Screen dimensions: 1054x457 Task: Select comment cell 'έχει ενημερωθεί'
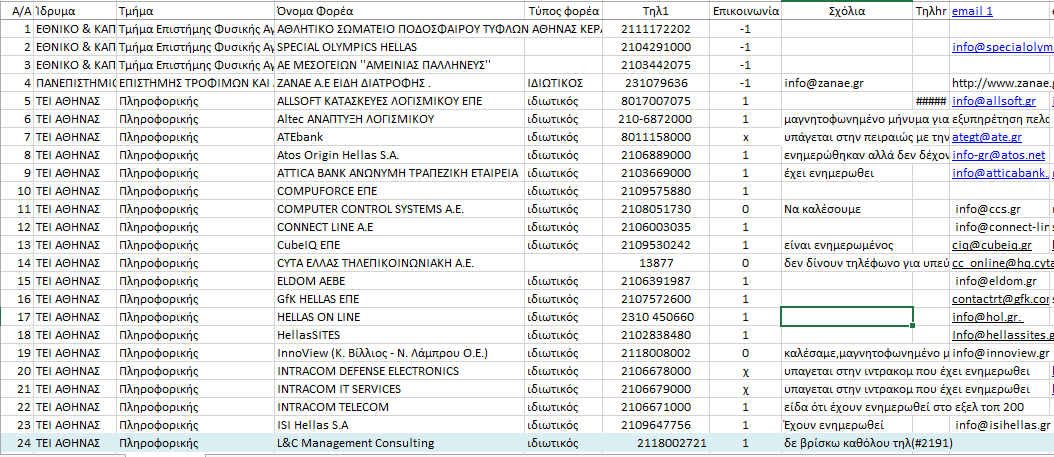coord(847,173)
